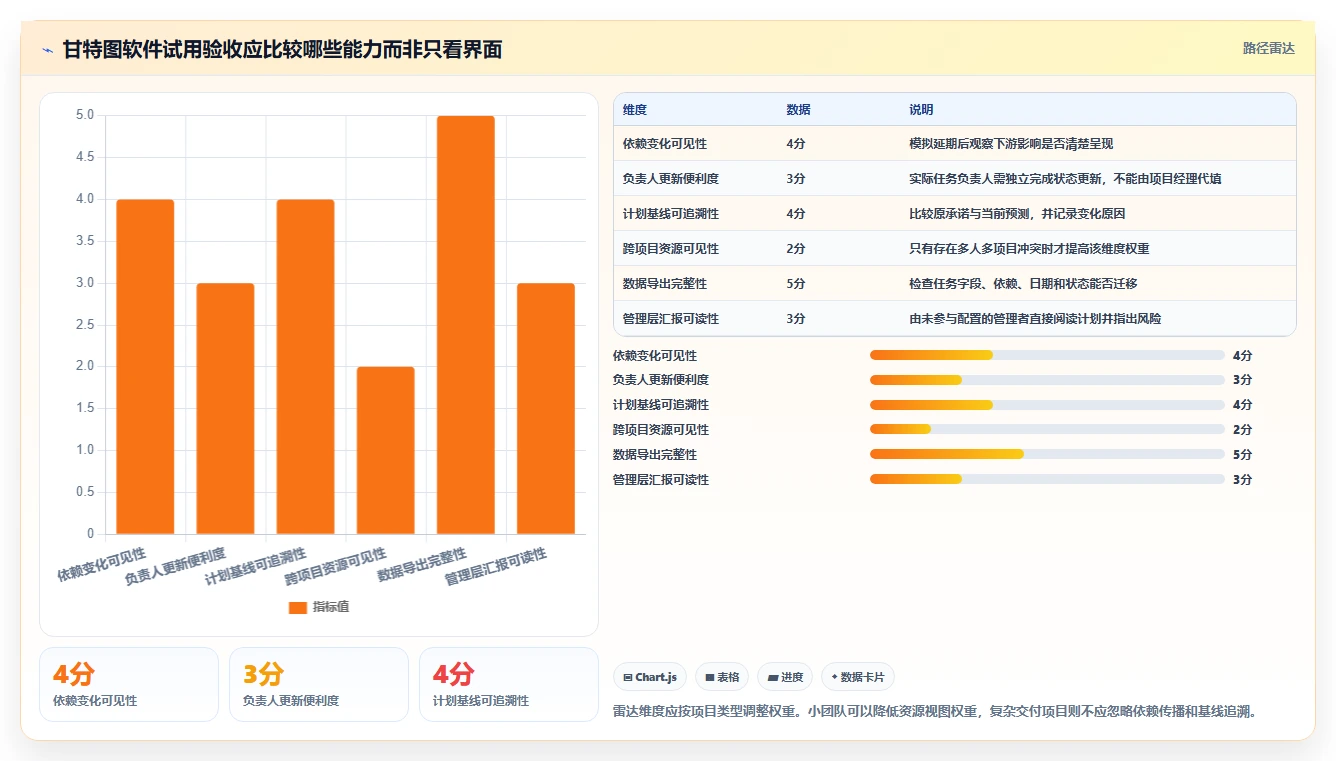
Task: Open the 3分 负责人更新便利度 stat card
Action: [x=319, y=684]
